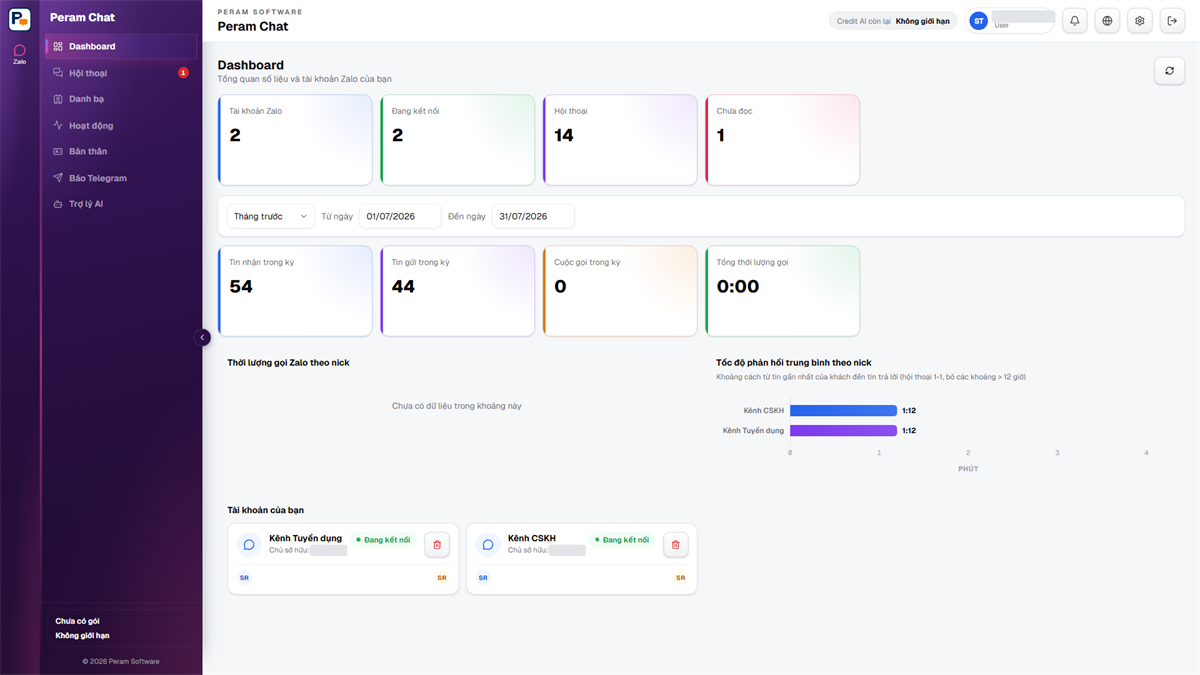Open settings gear icon
This screenshot has height=675, width=1200.
[1139, 21]
